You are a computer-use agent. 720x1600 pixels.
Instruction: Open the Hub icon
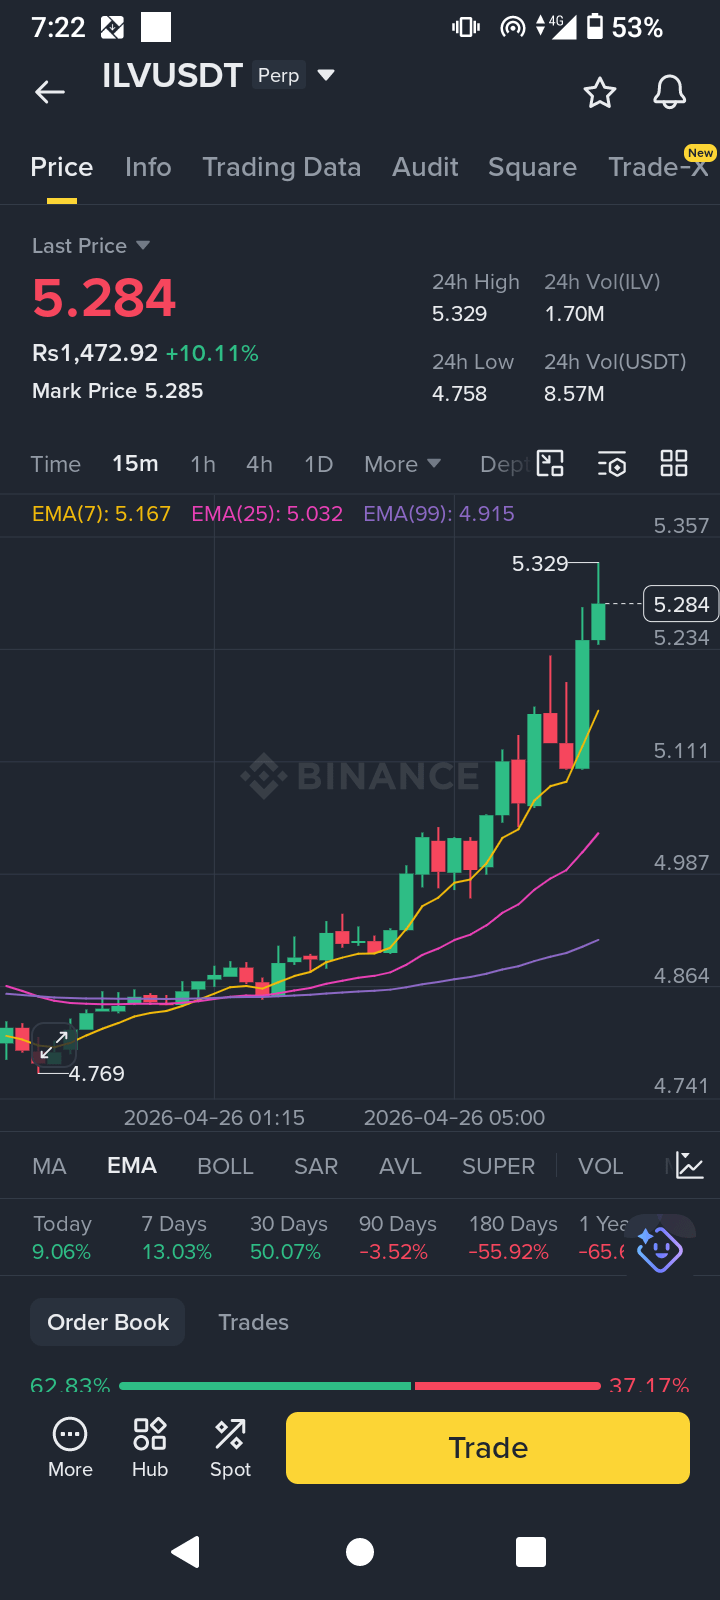click(x=150, y=1447)
